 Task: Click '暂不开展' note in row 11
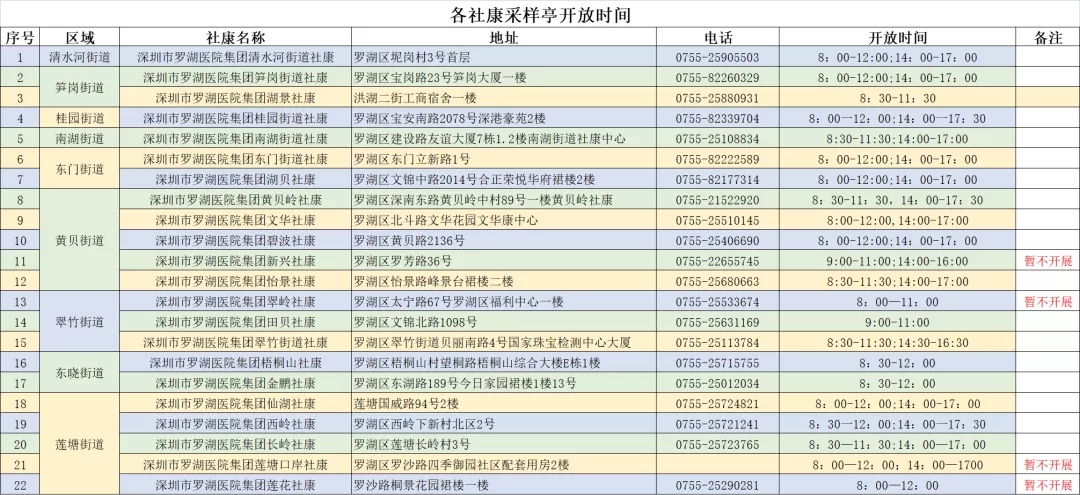pos(1048,262)
